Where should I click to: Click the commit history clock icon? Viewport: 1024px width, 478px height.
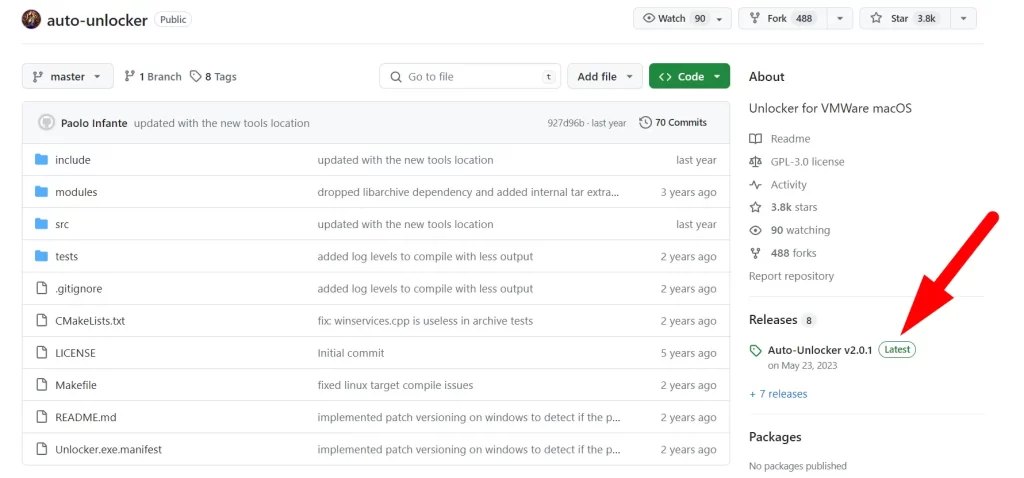(645, 122)
